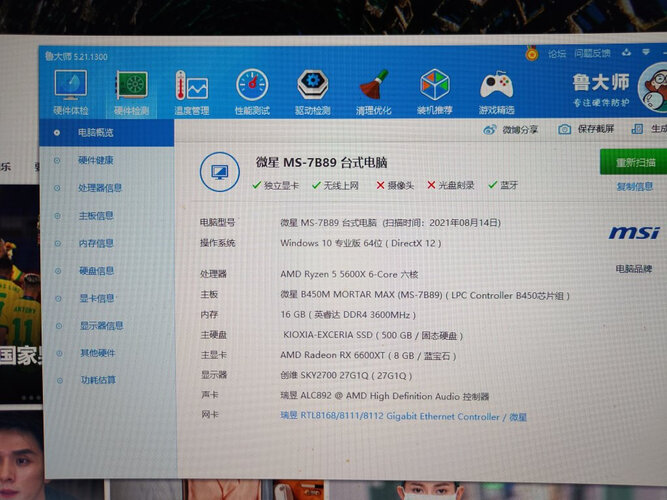This screenshot has width=667, height=500.
Task: Click the monitor icon beside 微星 MS-7B89
Action: [x=219, y=172]
